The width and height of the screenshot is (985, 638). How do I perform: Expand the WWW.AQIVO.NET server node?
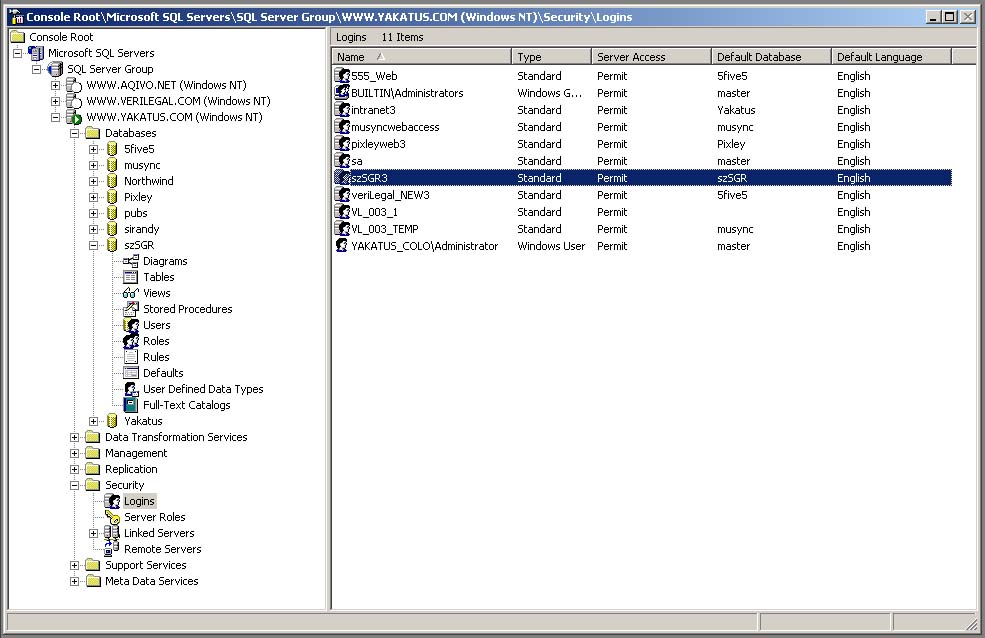coord(55,85)
